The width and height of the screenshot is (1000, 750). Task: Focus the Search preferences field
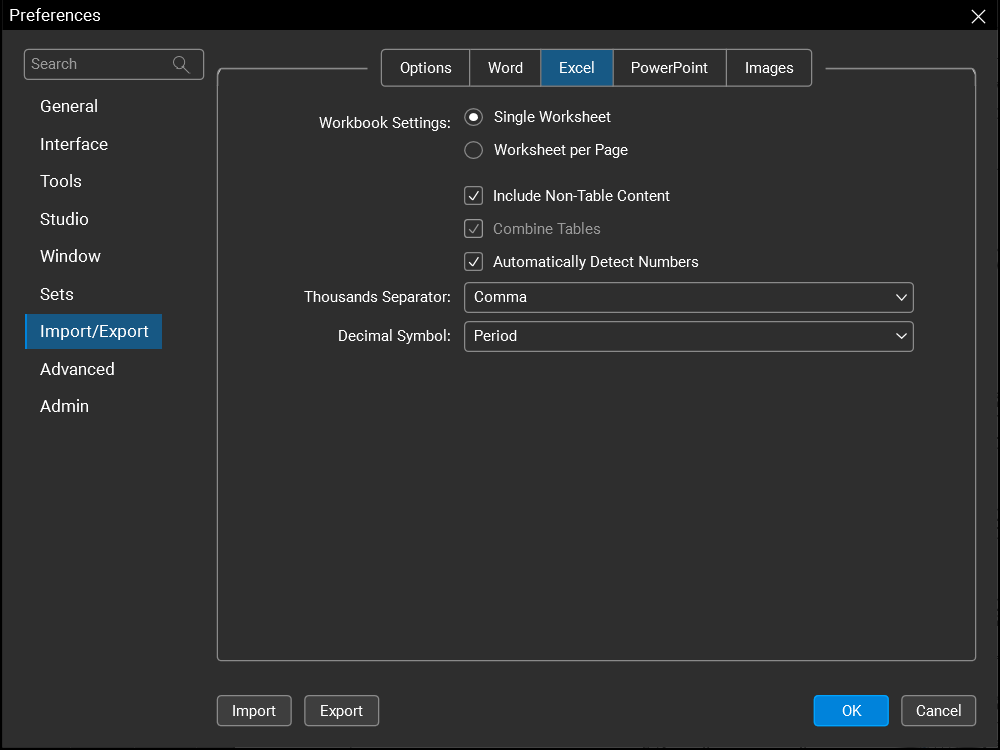coord(98,64)
